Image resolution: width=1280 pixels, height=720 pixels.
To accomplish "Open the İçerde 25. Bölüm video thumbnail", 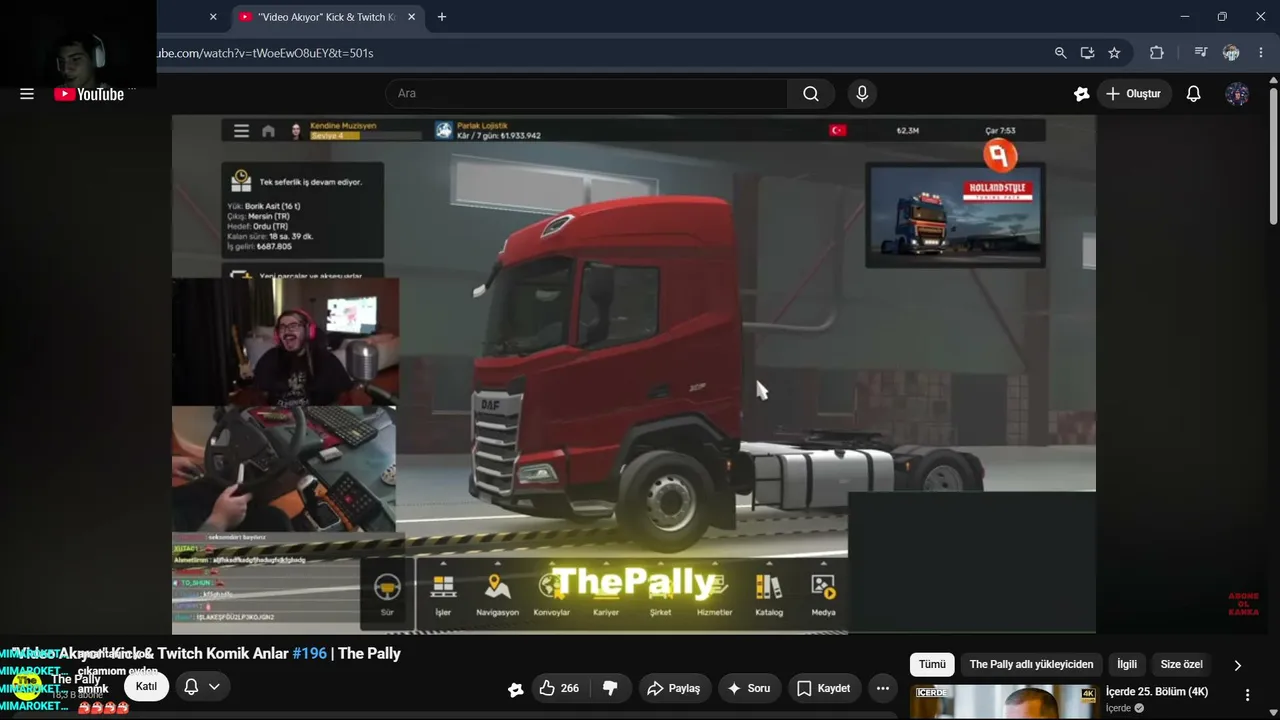I will tap(1005, 702).
